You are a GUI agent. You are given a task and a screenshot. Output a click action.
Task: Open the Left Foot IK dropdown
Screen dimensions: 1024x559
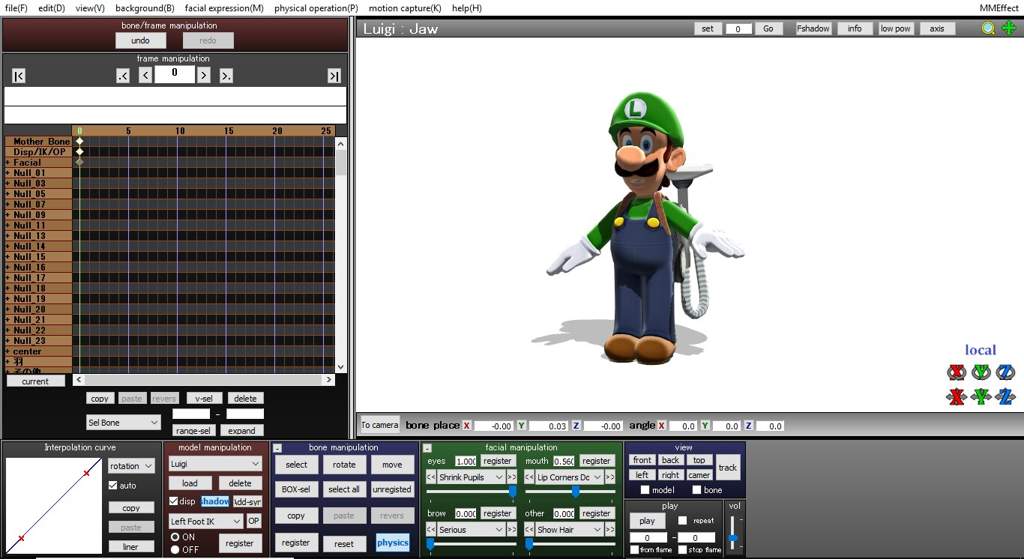(206, 521)
